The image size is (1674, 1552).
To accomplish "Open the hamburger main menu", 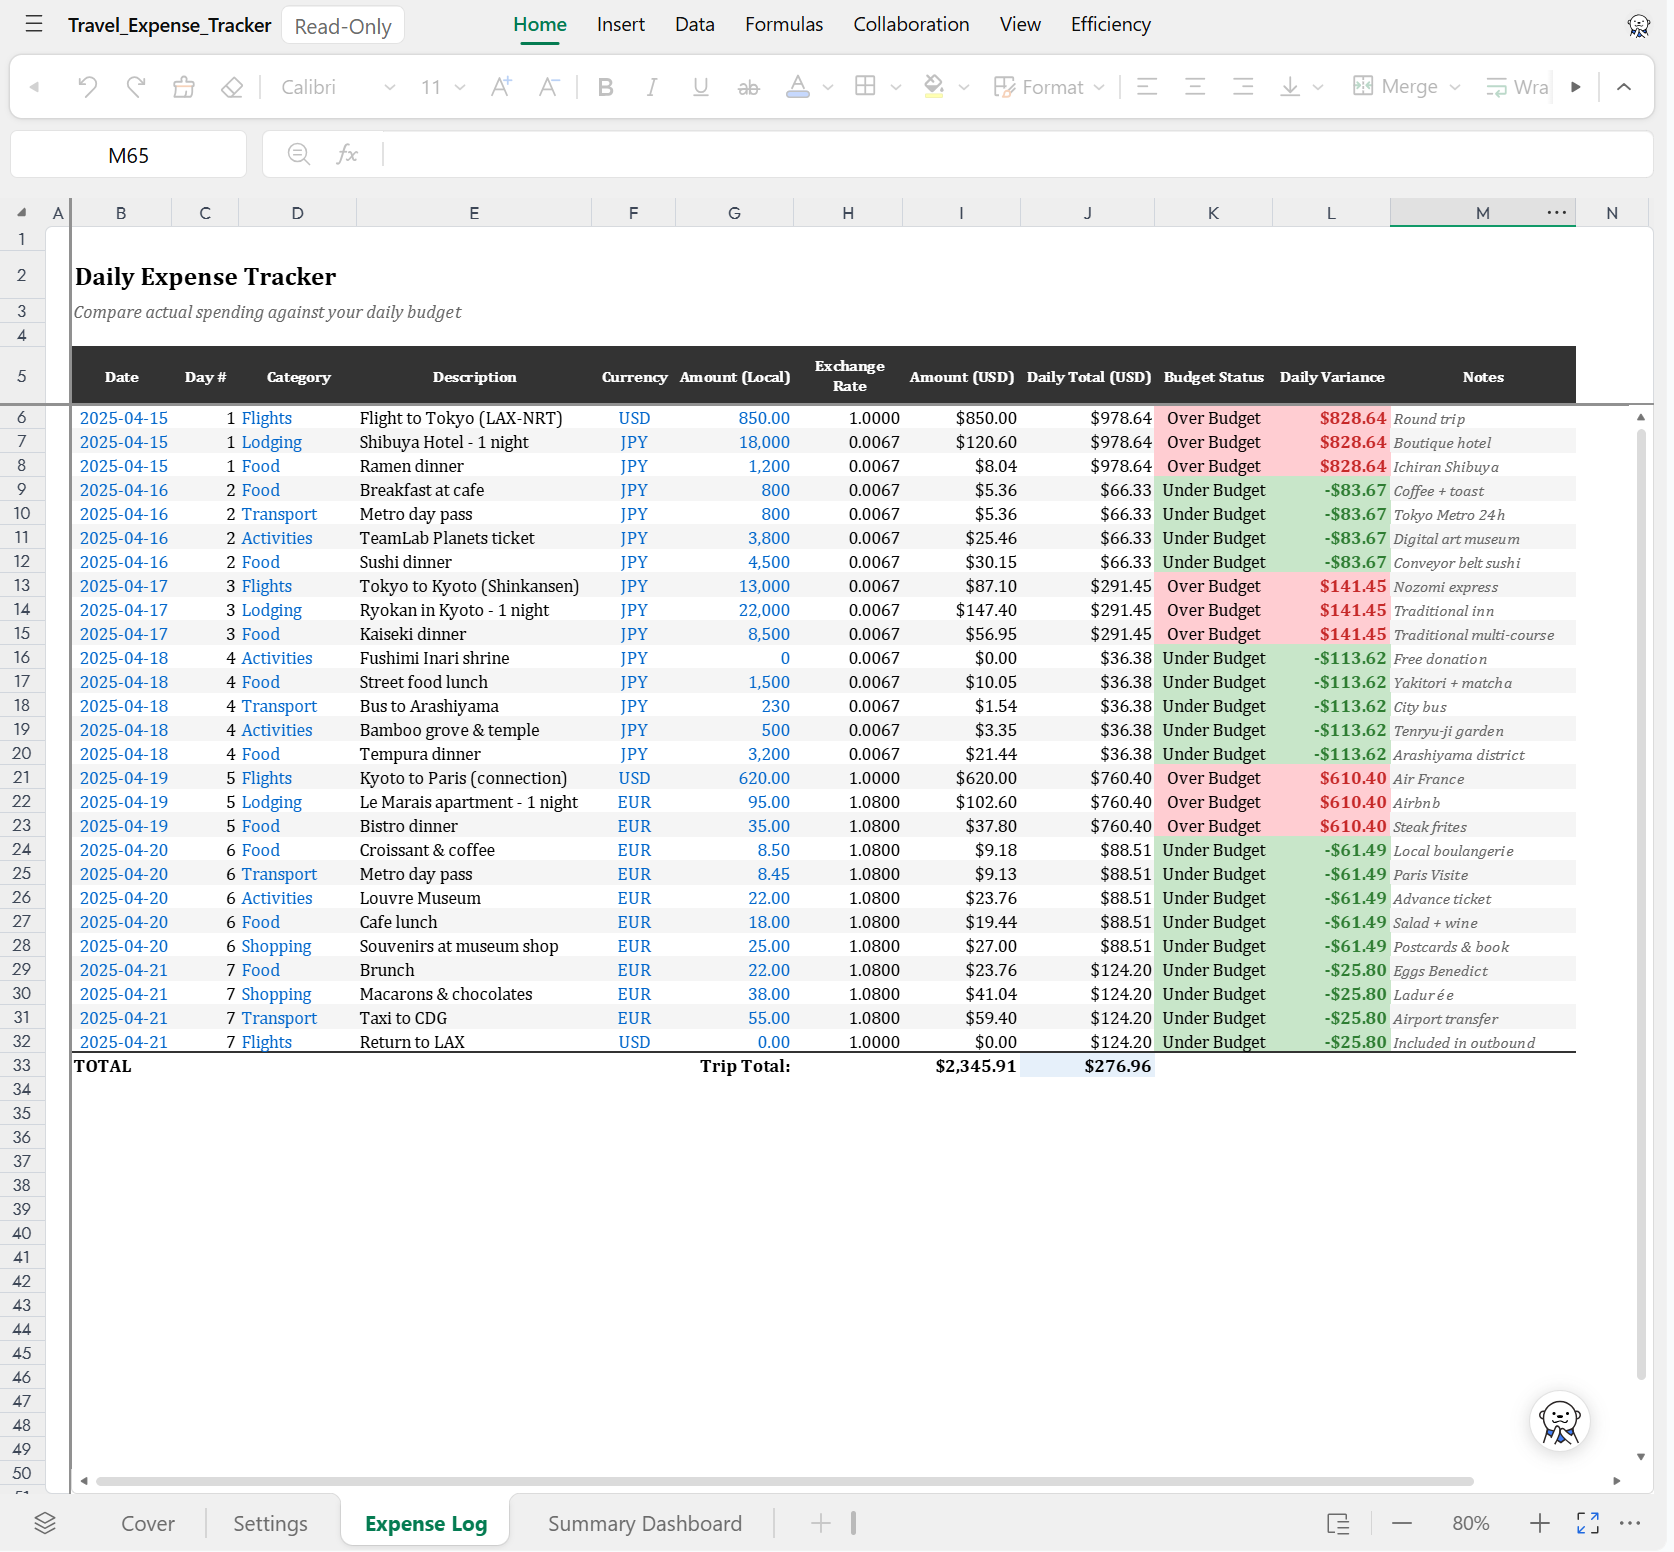I will coord(34,24).
